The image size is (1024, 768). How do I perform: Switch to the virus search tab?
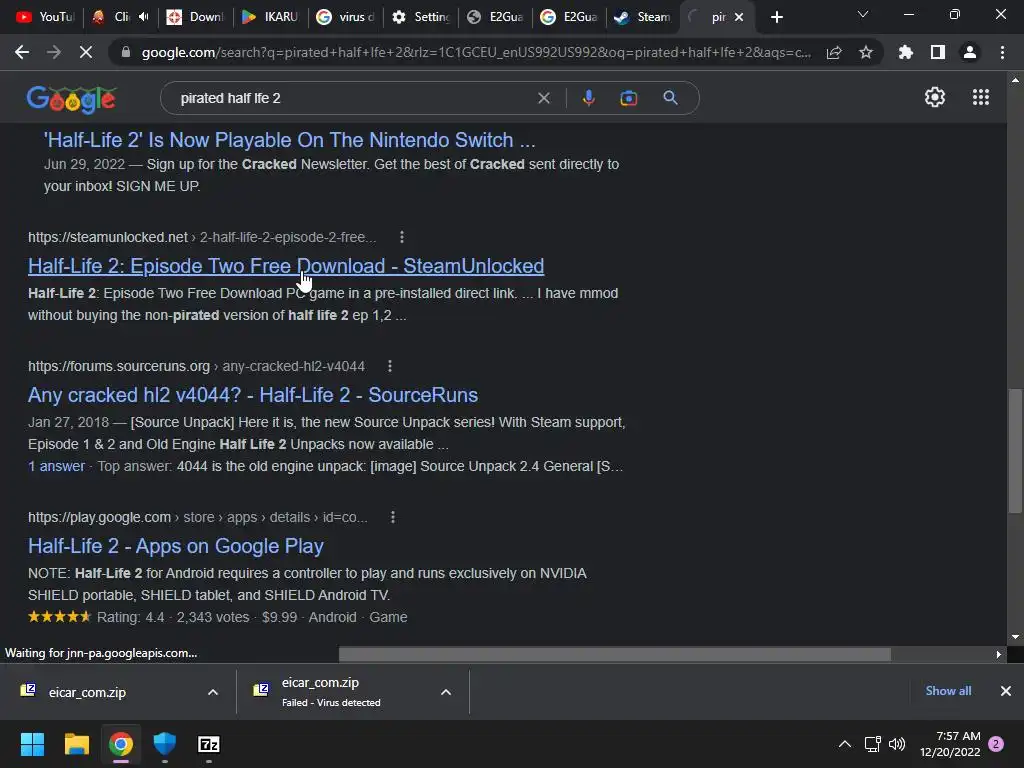click(x=345, y=17)
